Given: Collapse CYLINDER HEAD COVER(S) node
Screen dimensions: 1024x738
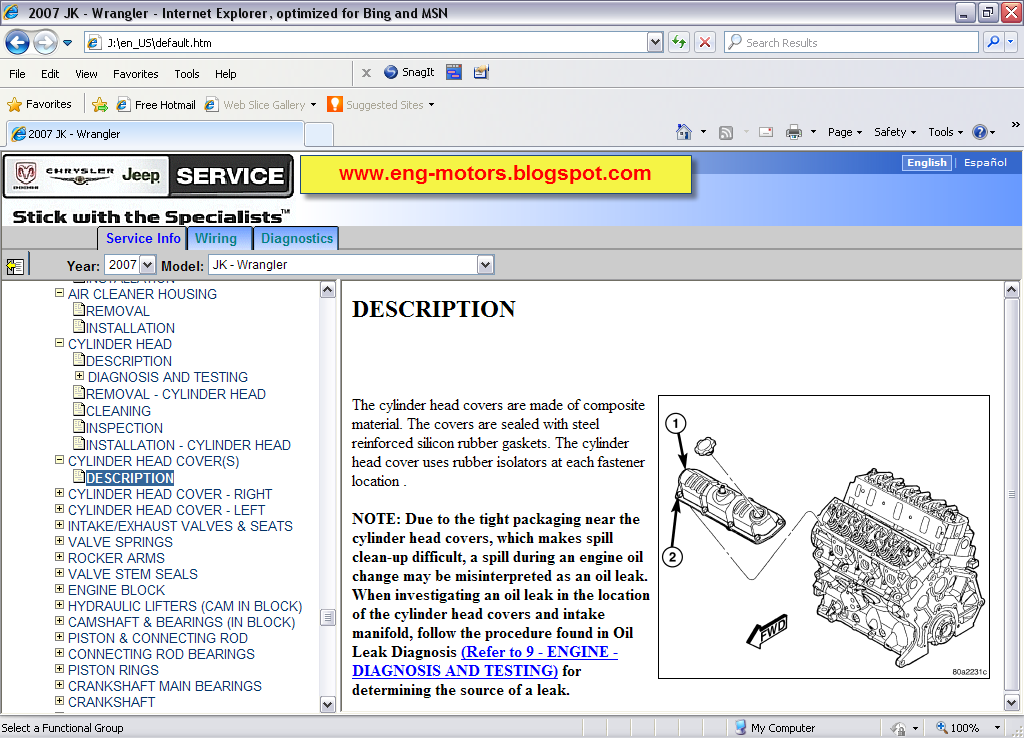Looking at the screenshot, I should coord(59,460).
